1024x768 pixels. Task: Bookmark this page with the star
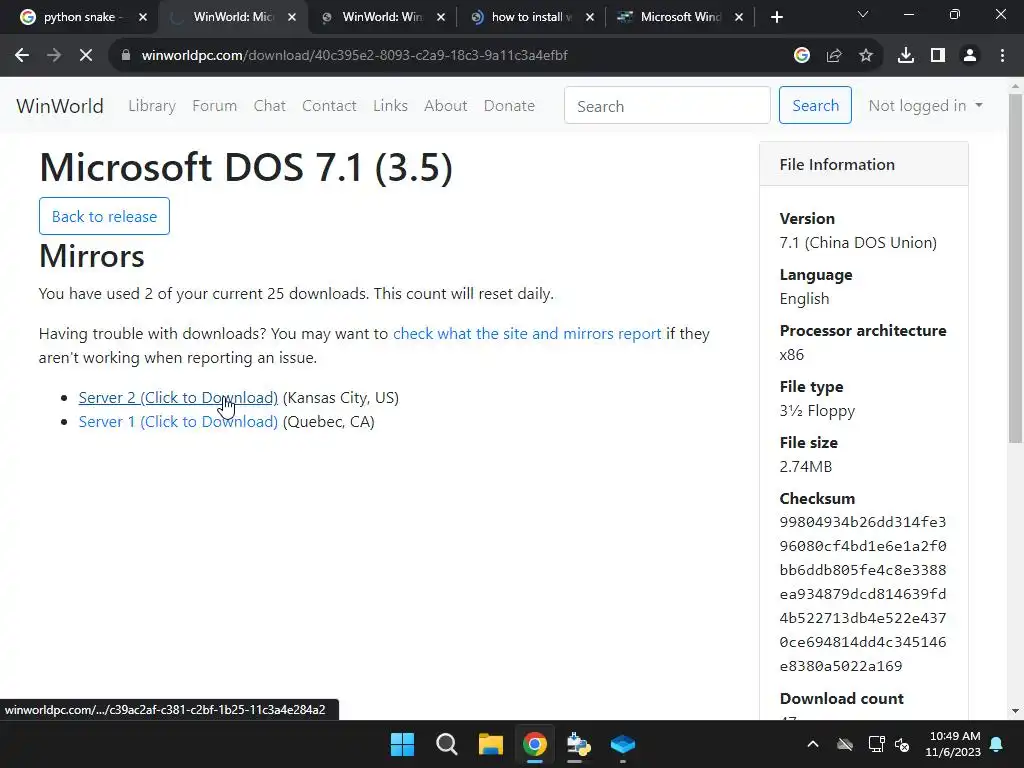point(866,56)
